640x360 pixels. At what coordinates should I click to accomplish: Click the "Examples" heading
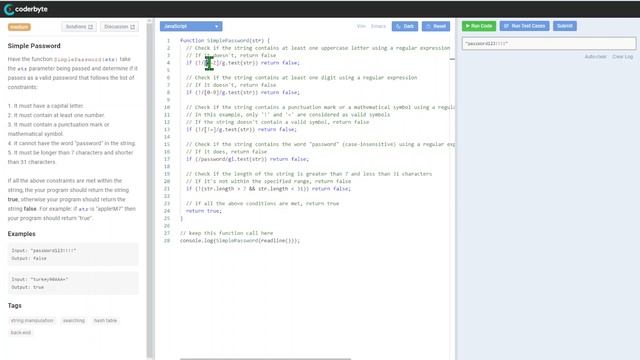pos(22,234)
